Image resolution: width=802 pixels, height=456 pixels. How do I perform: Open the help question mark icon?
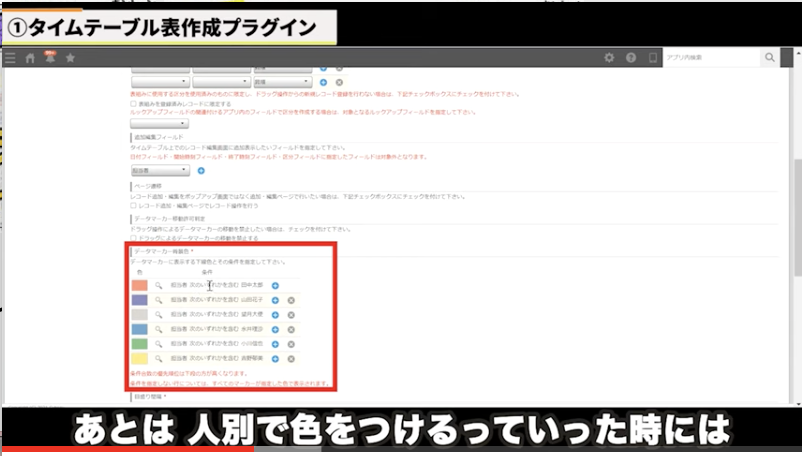[x=631, y=58]
